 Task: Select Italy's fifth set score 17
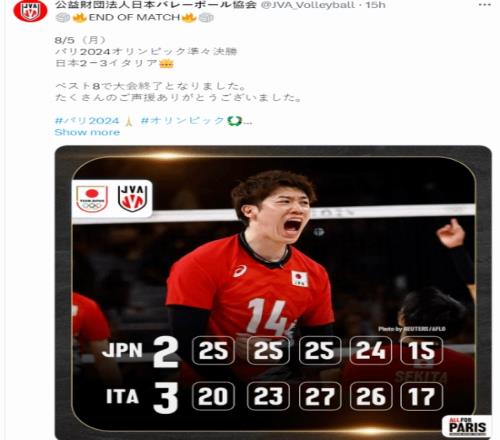point(422,396)
